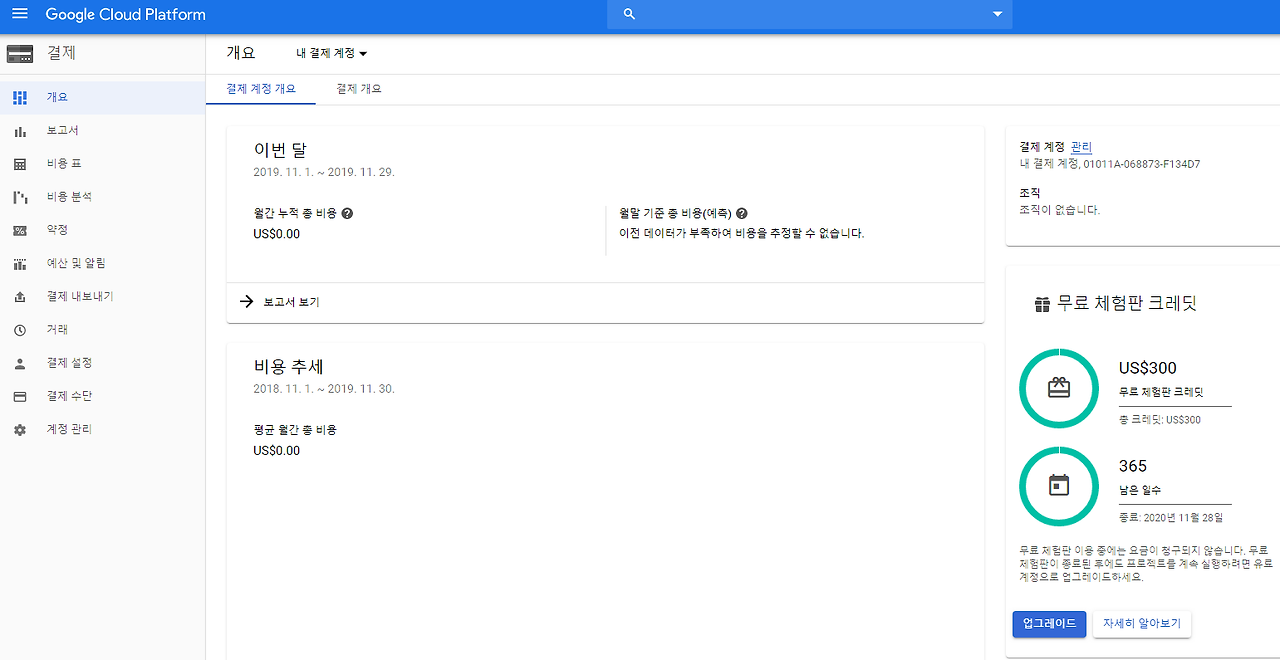Click the 365 remaining days progress ring
1280x660 pixels.
pyautogui.click(x=1059, y=486)
